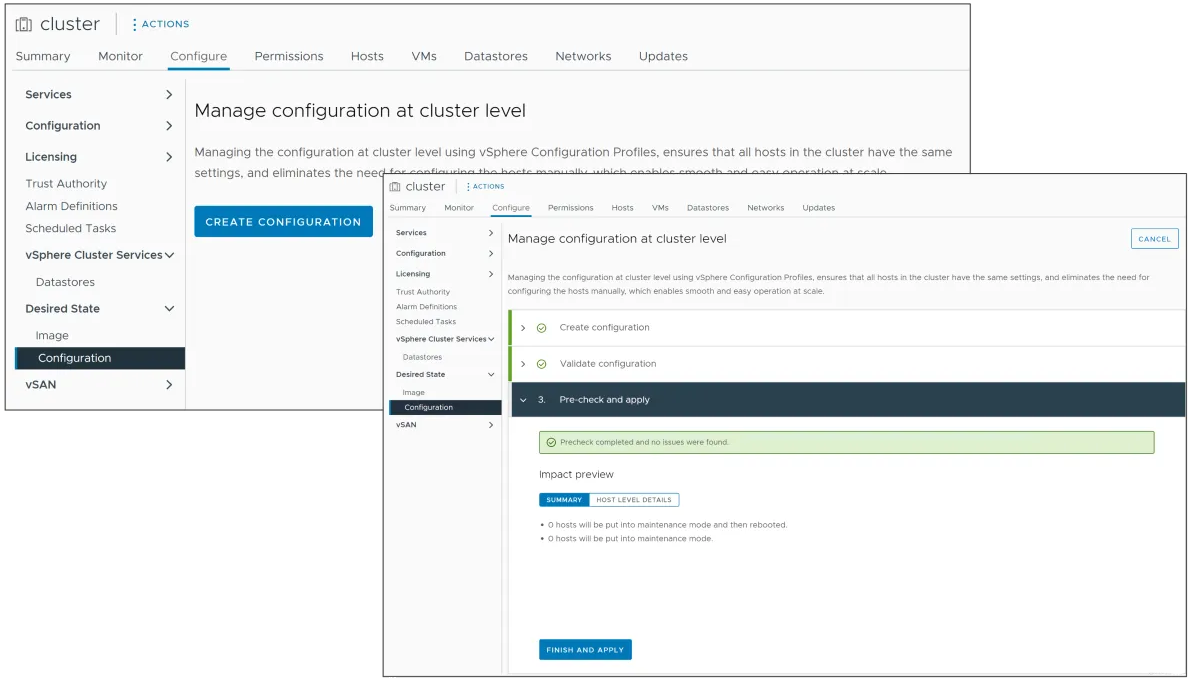Viewport: 1192px width, 681px height.
Task: Switch to HOST LEVEL DETAILS under Impact preview
Action: coord(634,500)
